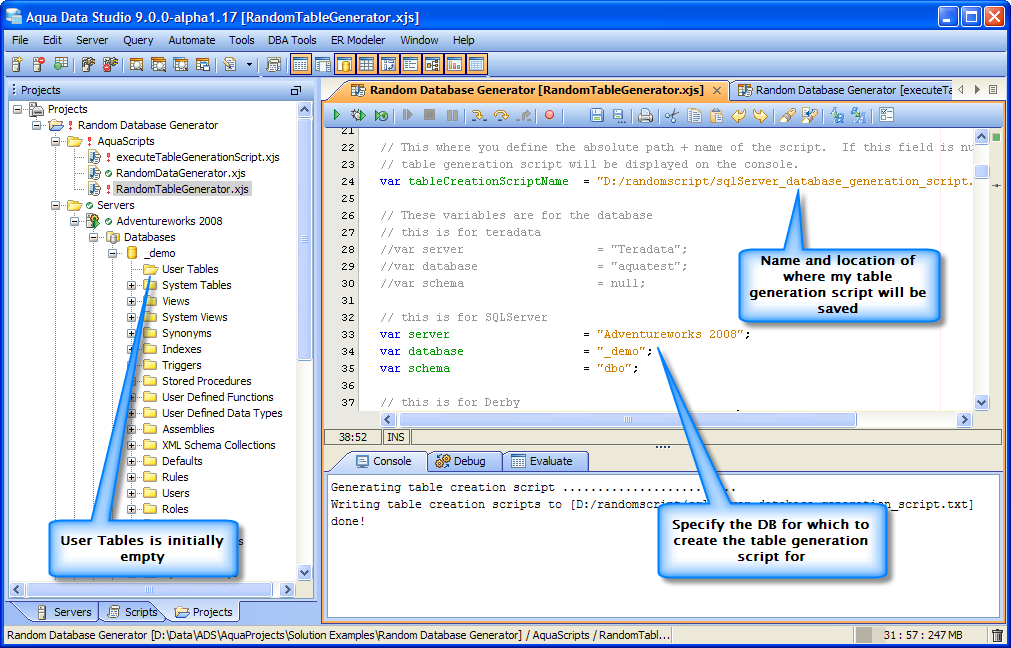Click the Step Into arrow icon
The height and width of the screenshot is (648, 1011).
click(478, 115)
